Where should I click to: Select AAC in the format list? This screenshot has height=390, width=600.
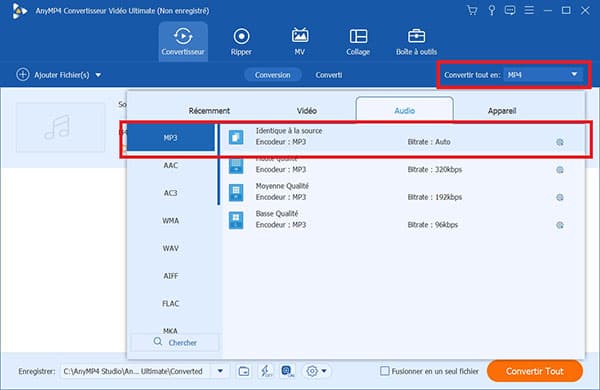170,165
